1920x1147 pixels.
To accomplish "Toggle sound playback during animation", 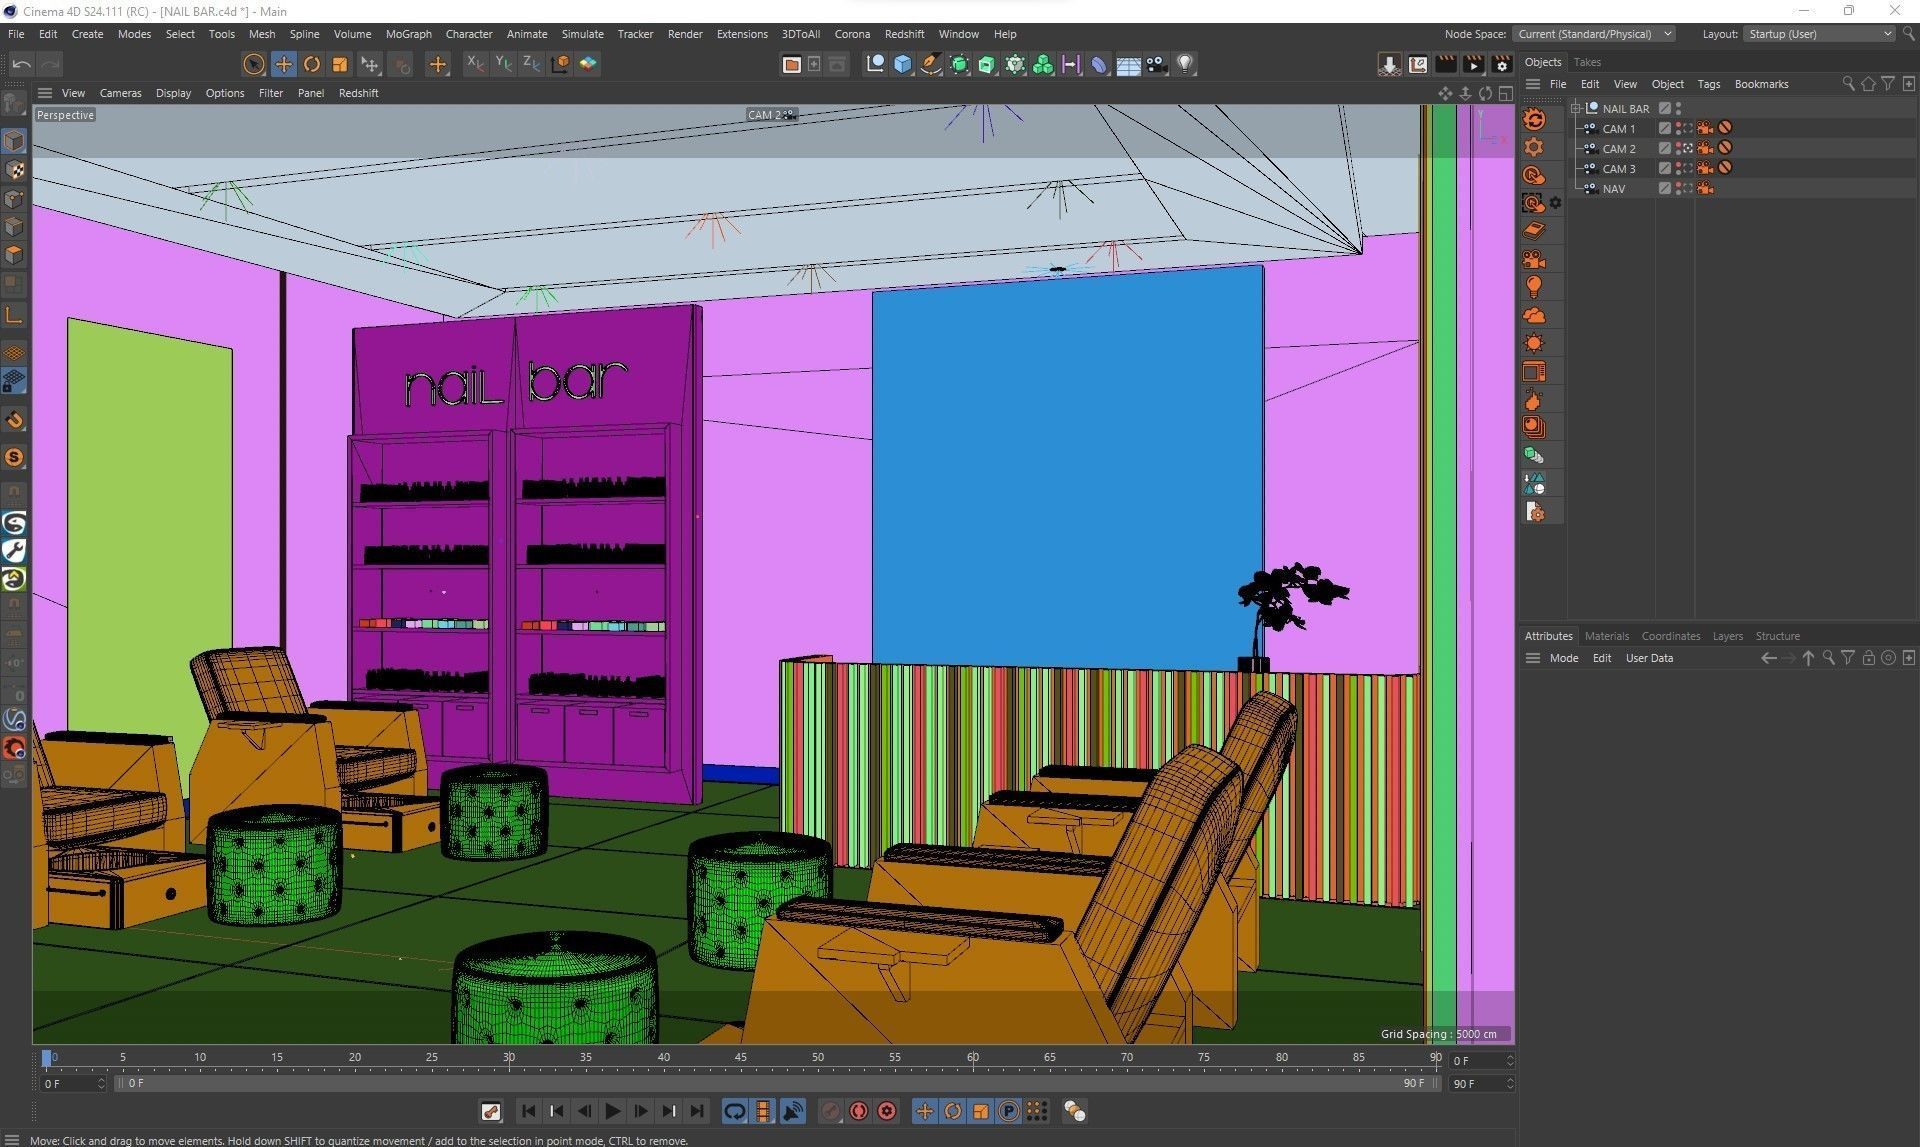I will click(792, 1111).
